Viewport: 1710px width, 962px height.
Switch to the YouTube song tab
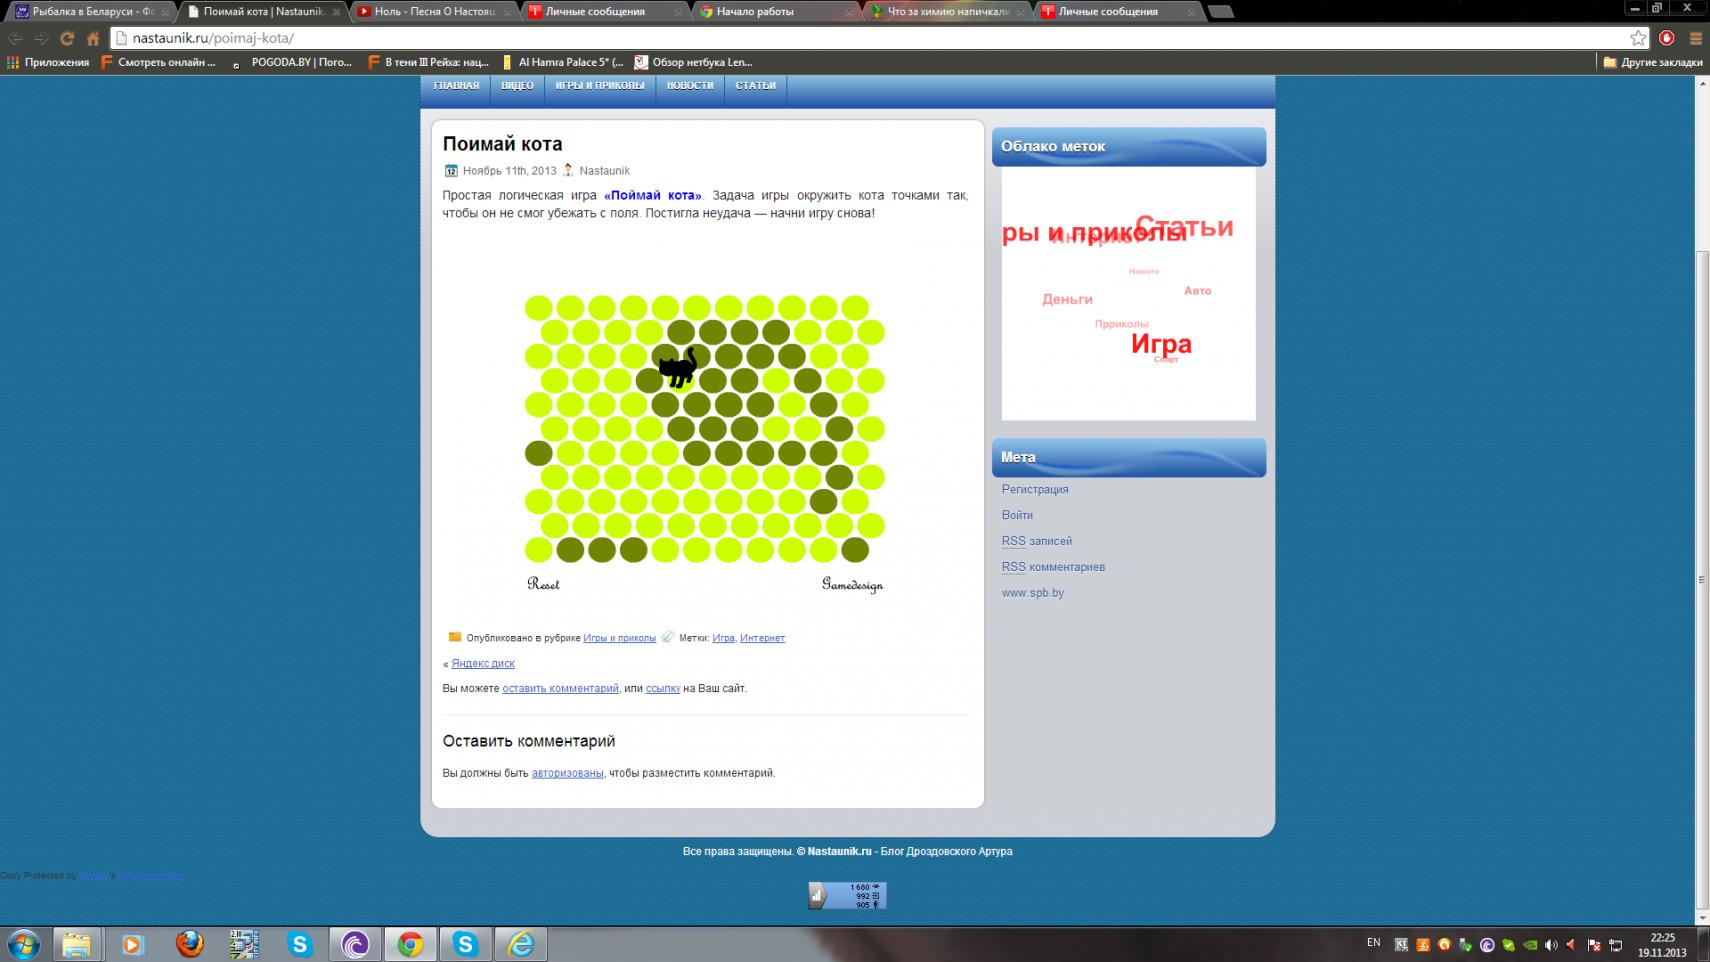point(434,12)
